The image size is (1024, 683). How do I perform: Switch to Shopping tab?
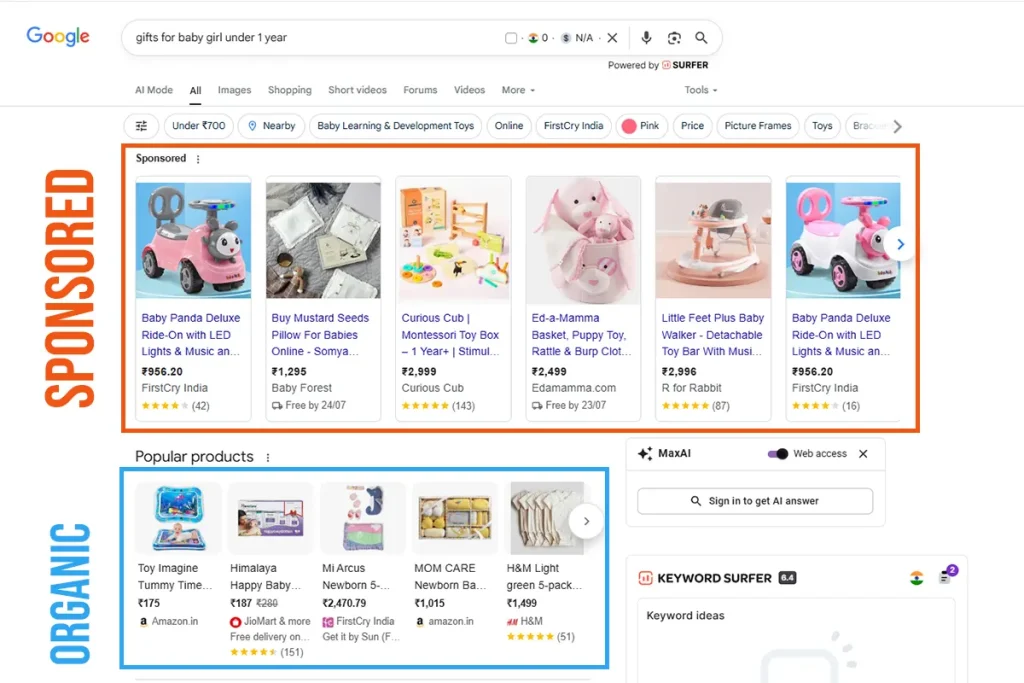[x=289, y=90]
